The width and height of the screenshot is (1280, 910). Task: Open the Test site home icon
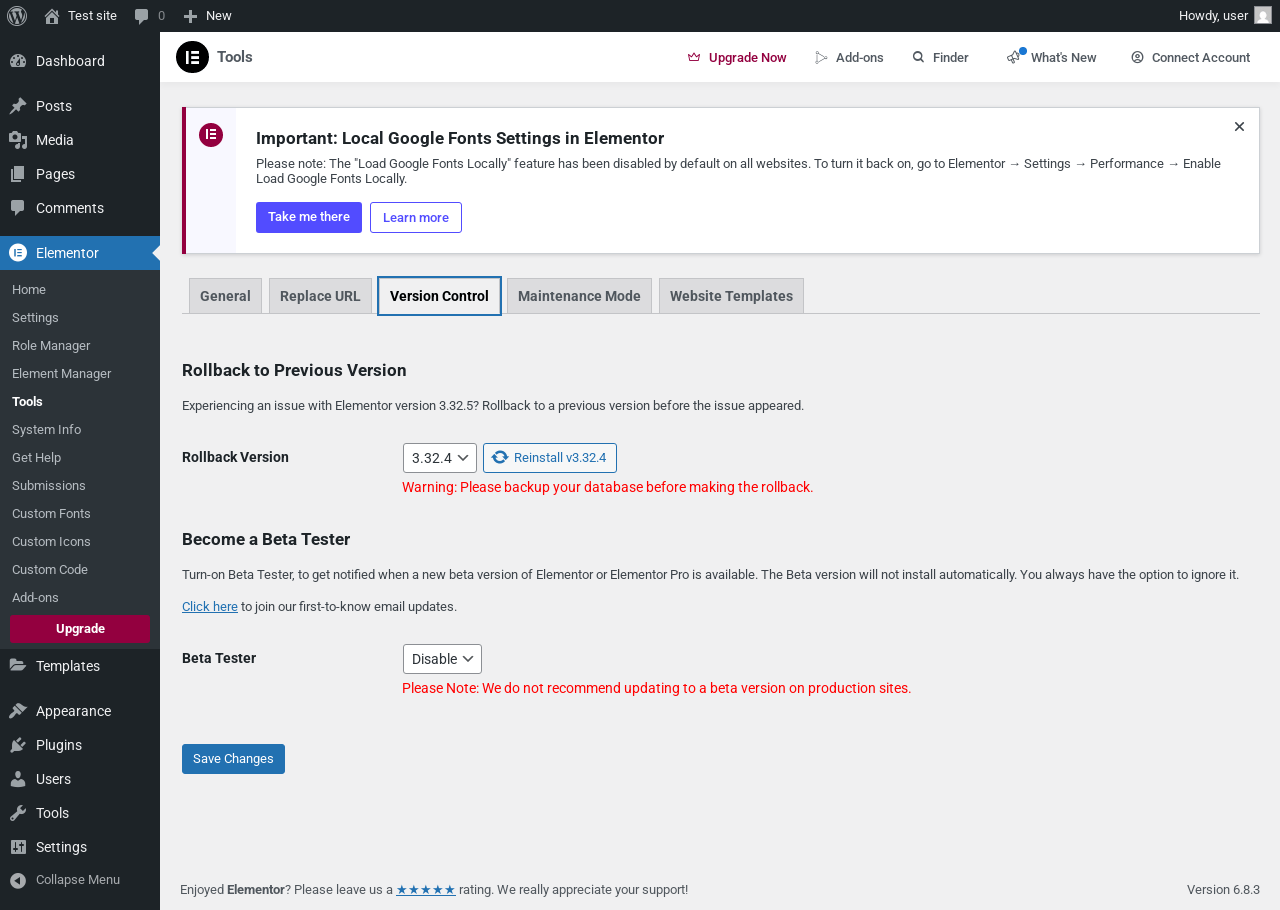point(52,16)
